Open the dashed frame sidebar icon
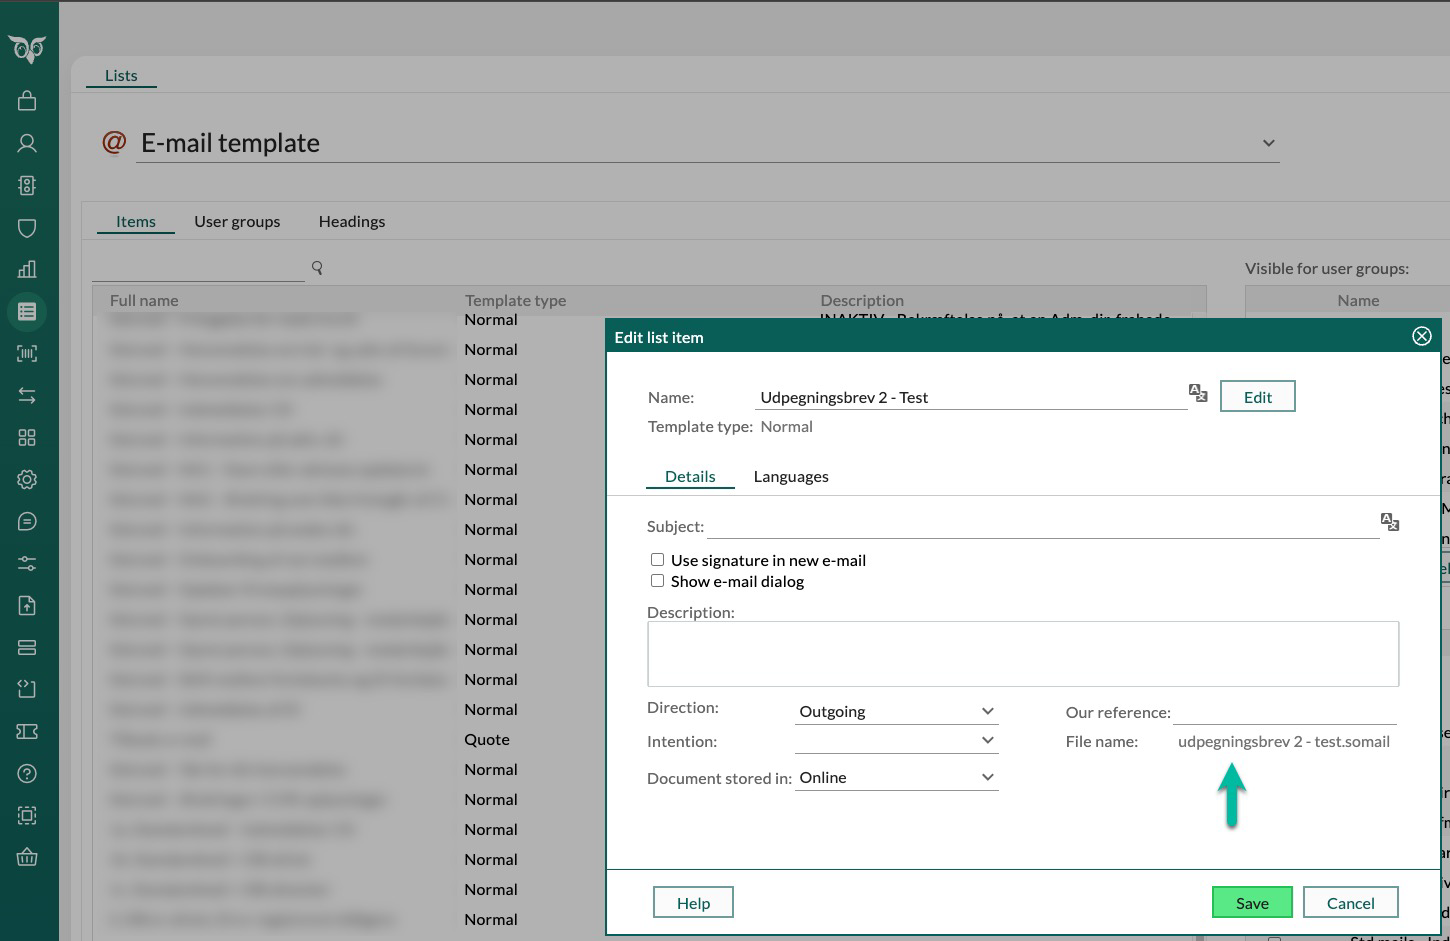1450x941 pixels. click(x=27, y=815)
